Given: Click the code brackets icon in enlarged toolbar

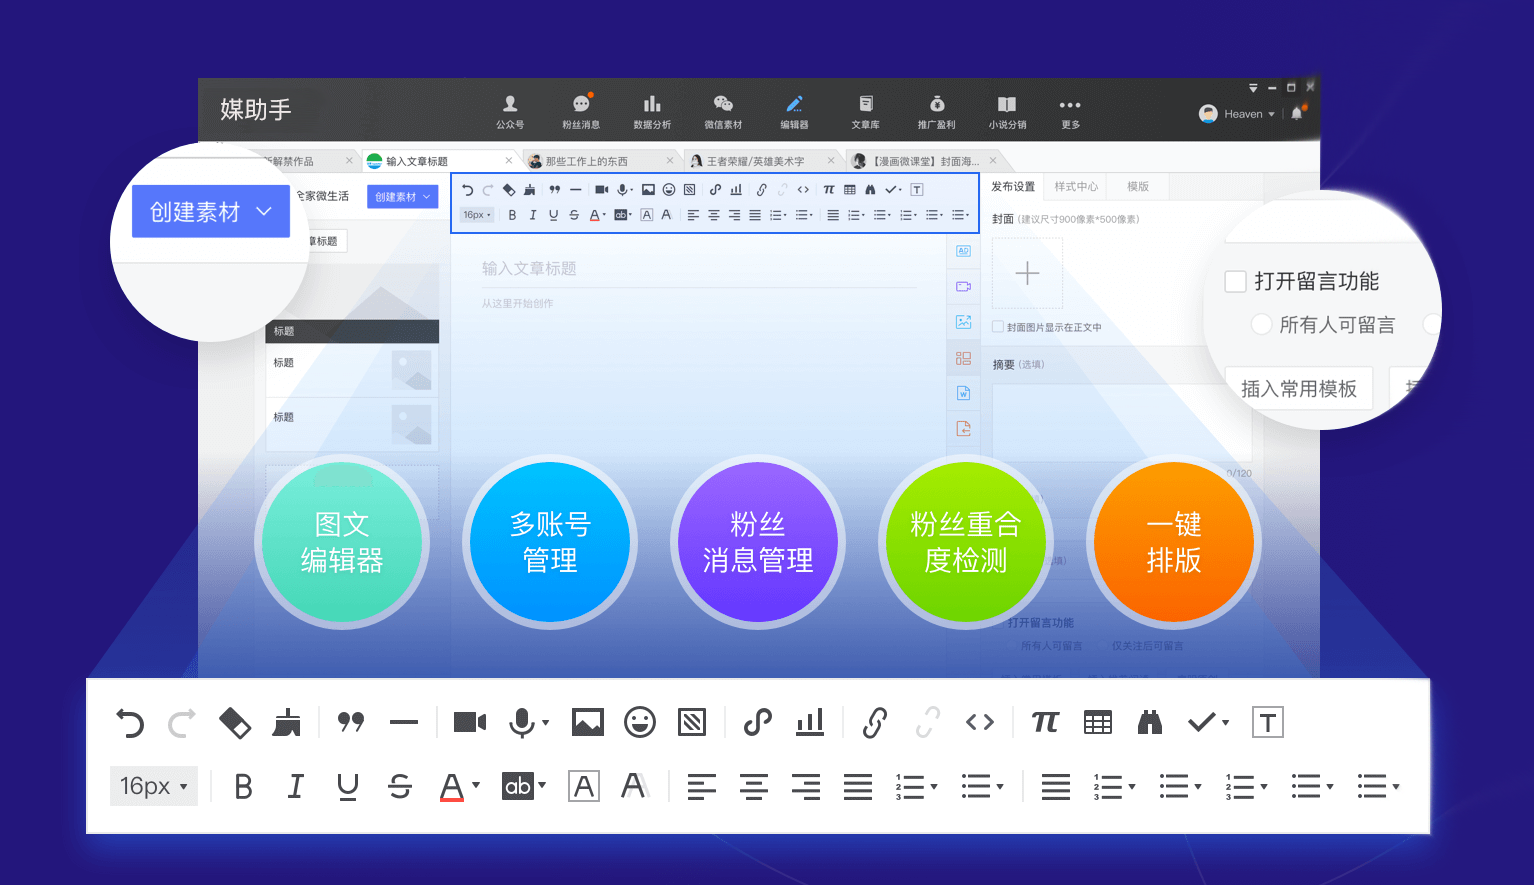Looking at the screenshot, I should click(980, 722).
